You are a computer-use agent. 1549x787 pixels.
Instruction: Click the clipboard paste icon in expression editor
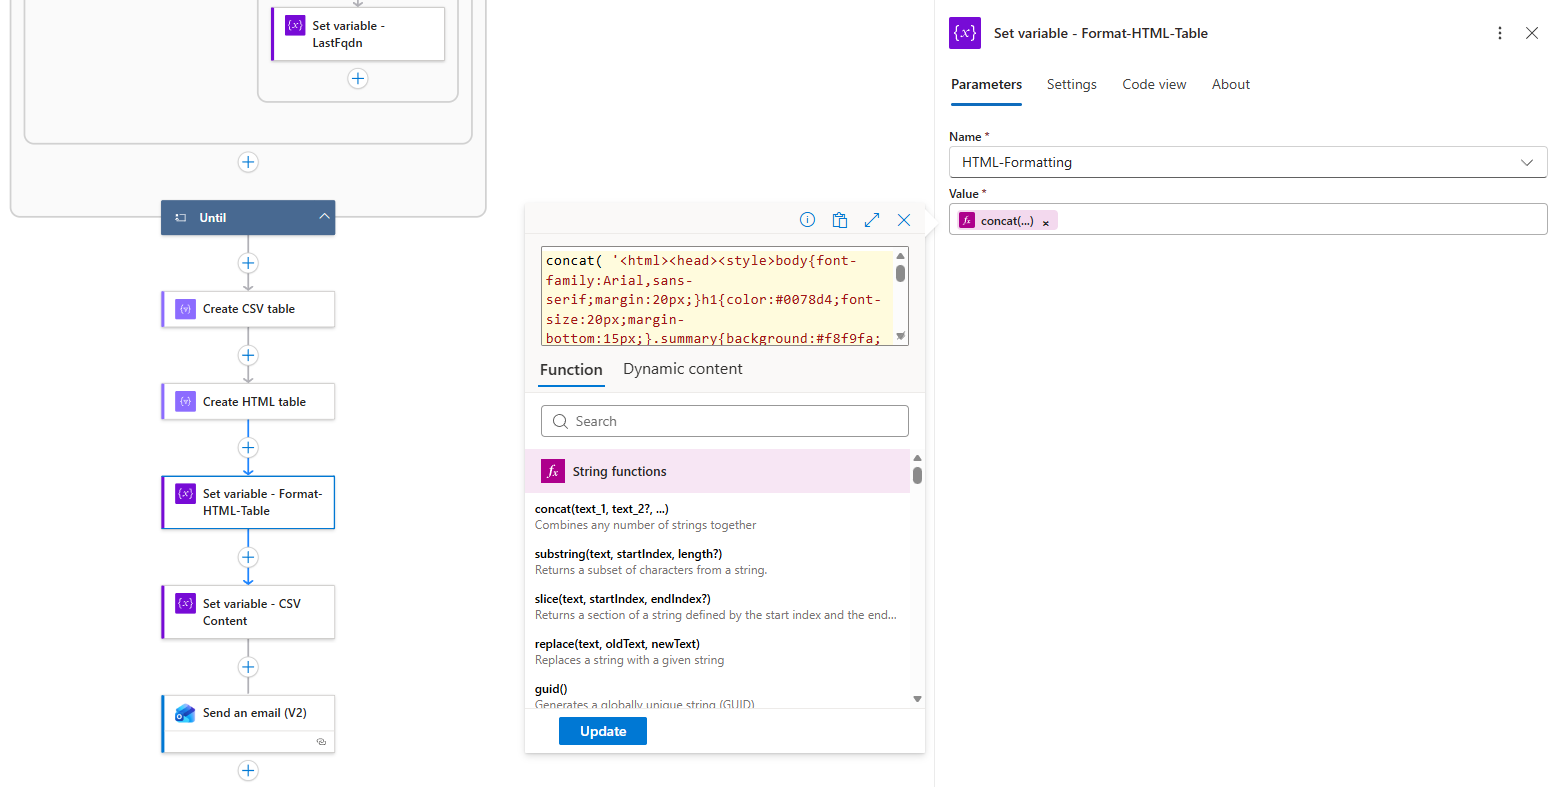pos(840,220)
